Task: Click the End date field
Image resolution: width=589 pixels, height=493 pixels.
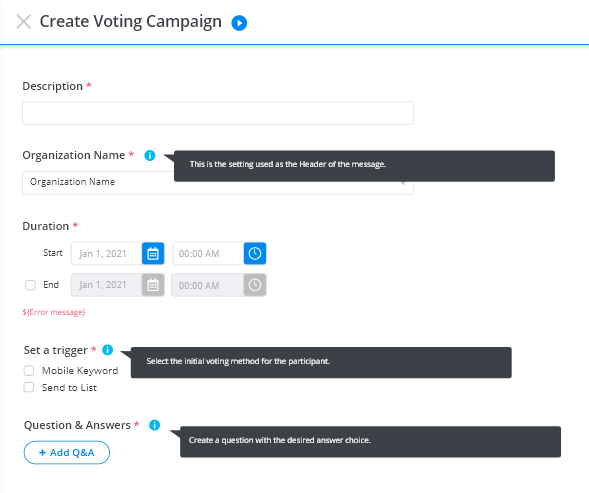Action: pyautogui.click(x=107, y=285)
